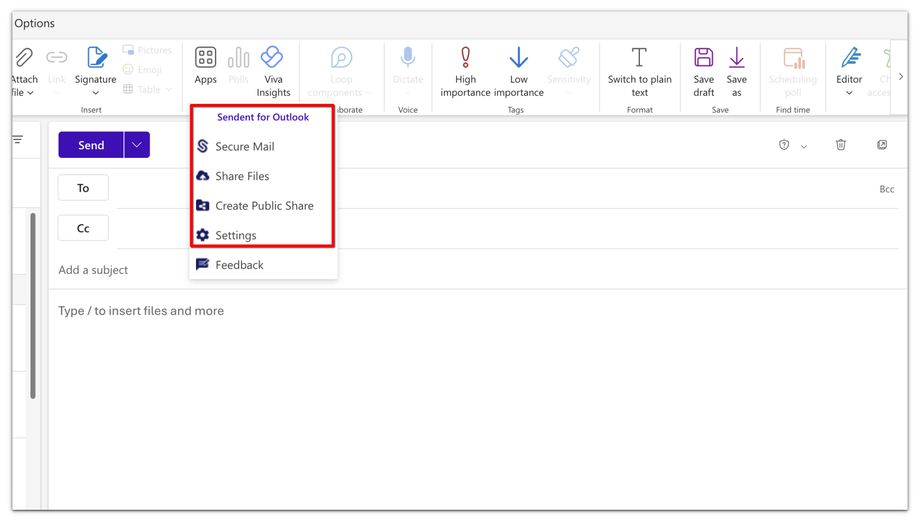Image resolution: width=920 pixels, height=523 pixels.
Task: Open Sendent Settings
Action: pos(263,235)
